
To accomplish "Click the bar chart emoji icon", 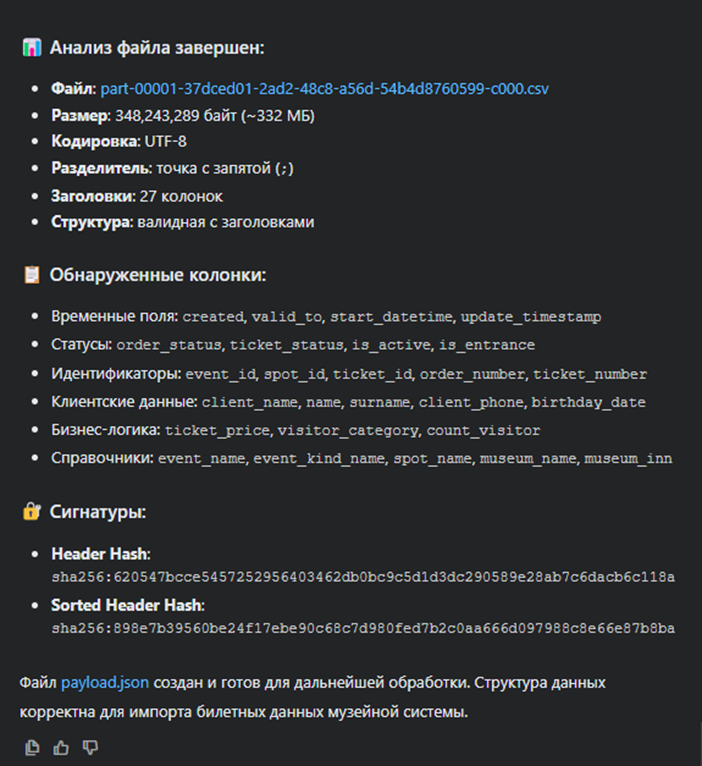I will tap(31, 48).
